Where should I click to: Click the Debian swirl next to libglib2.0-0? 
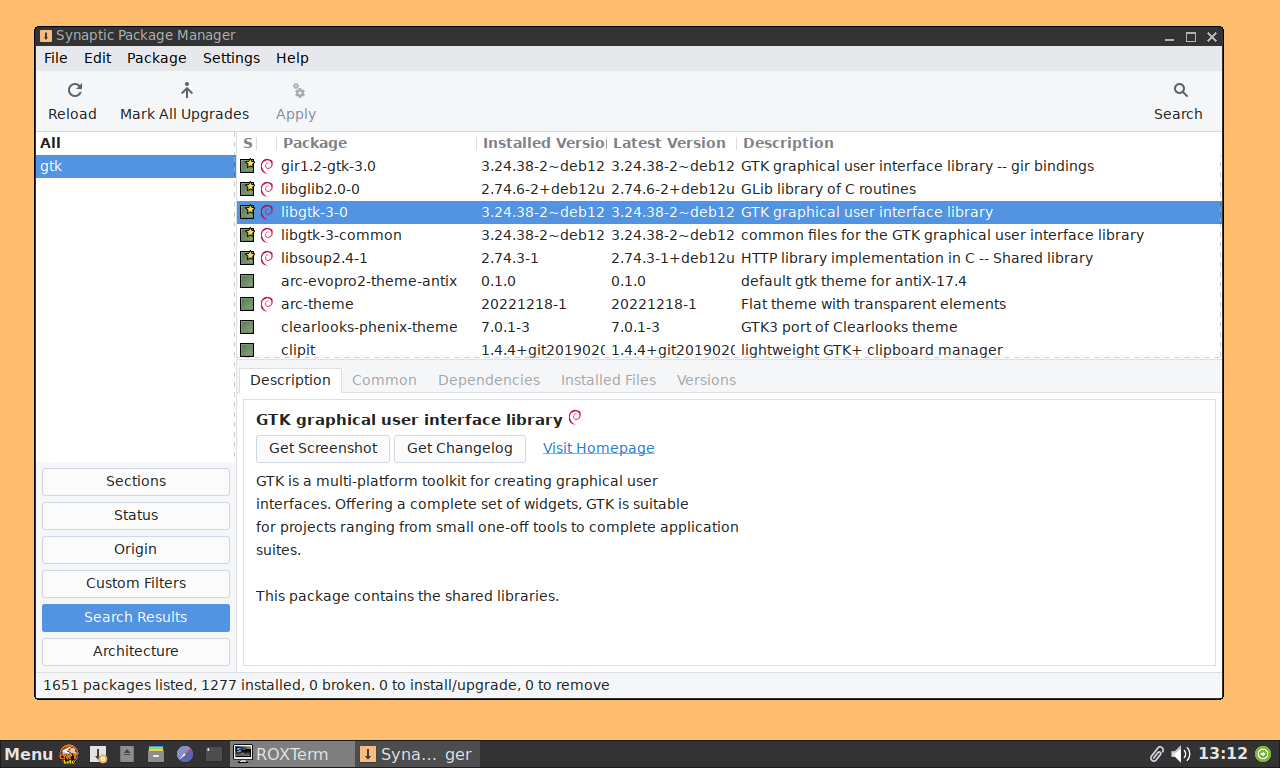pos(267,189)
